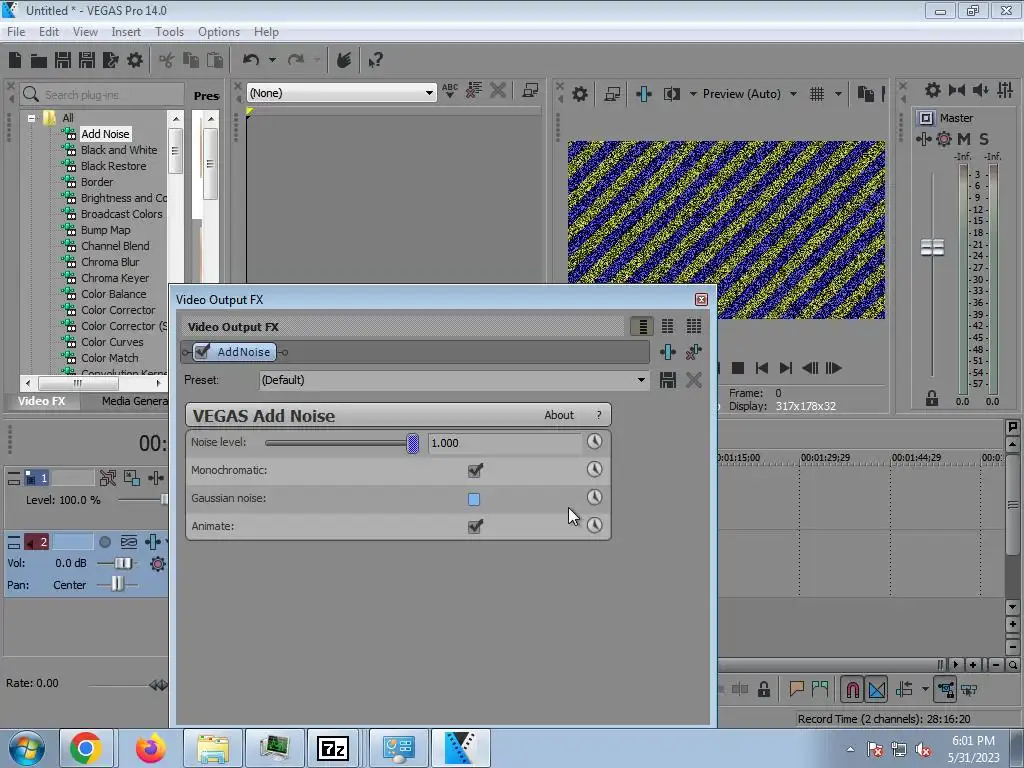
Task: Enable the Gaussian noise checkbox
Action: (x=474, y=499)
